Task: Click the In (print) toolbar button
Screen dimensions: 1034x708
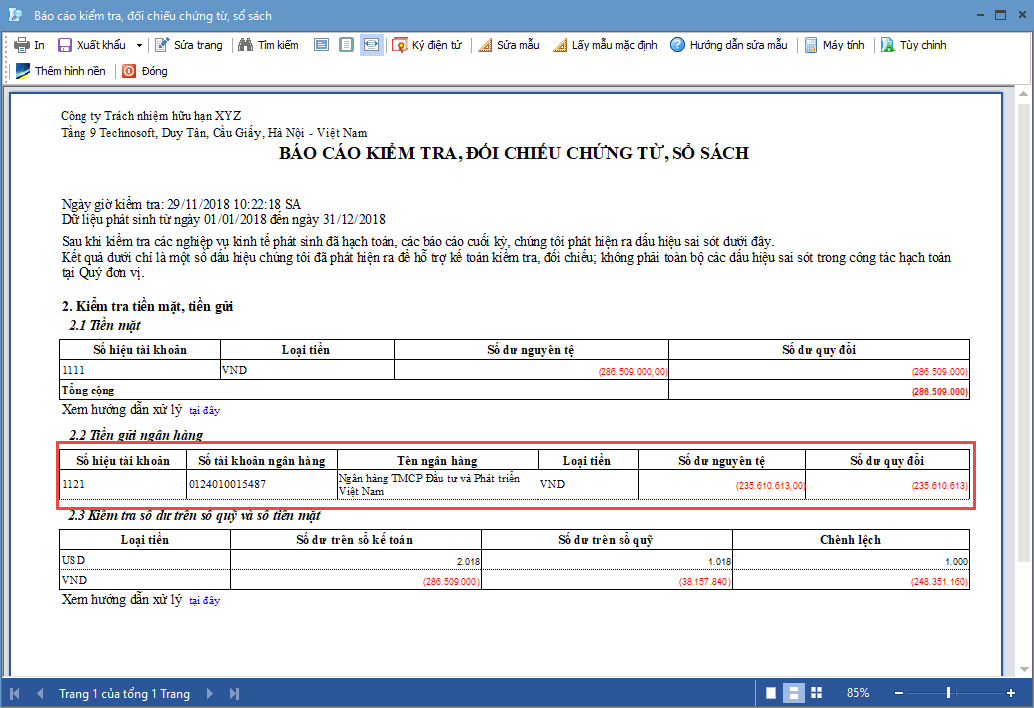Action: click(x=30, y=45)
